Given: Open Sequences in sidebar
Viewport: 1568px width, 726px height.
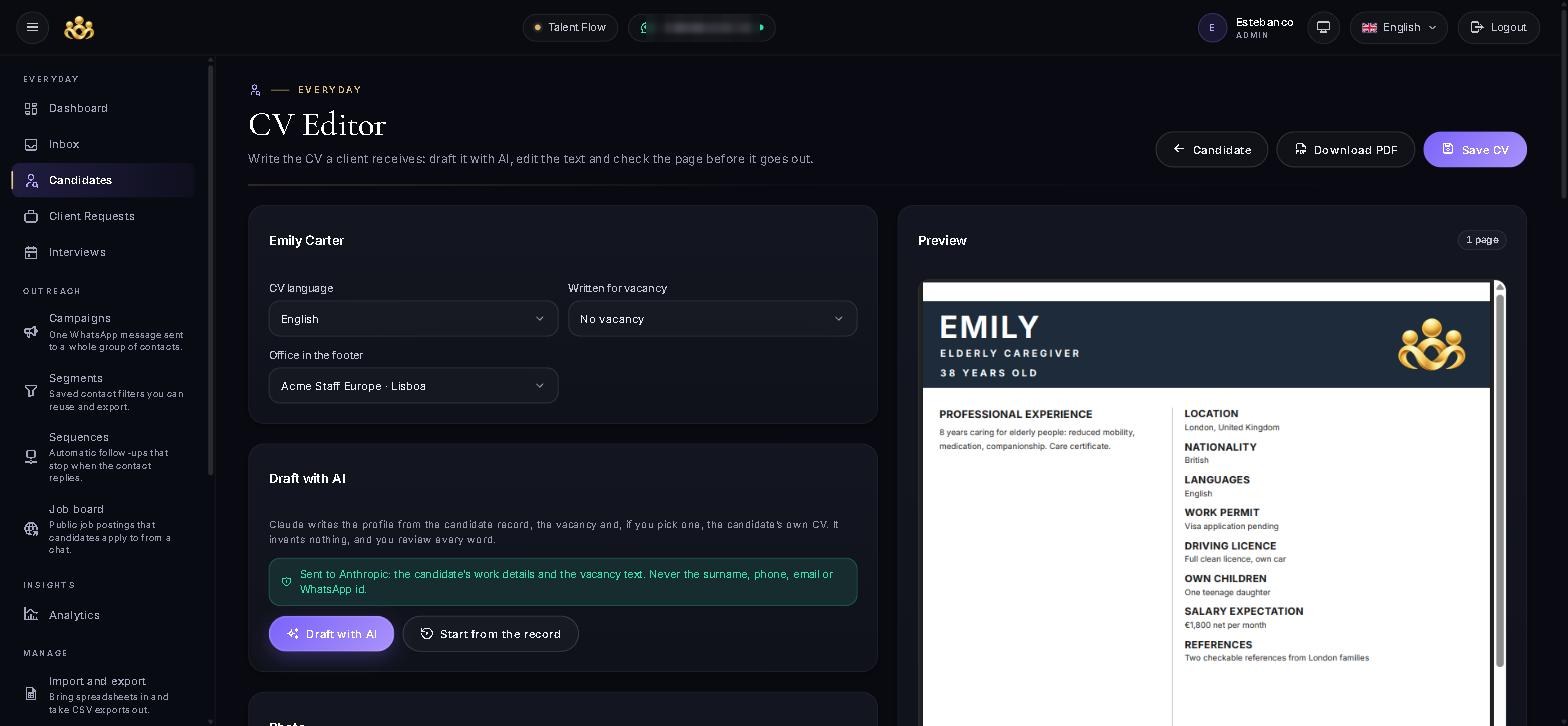Looking at the screenshot, I should [103, 457].
